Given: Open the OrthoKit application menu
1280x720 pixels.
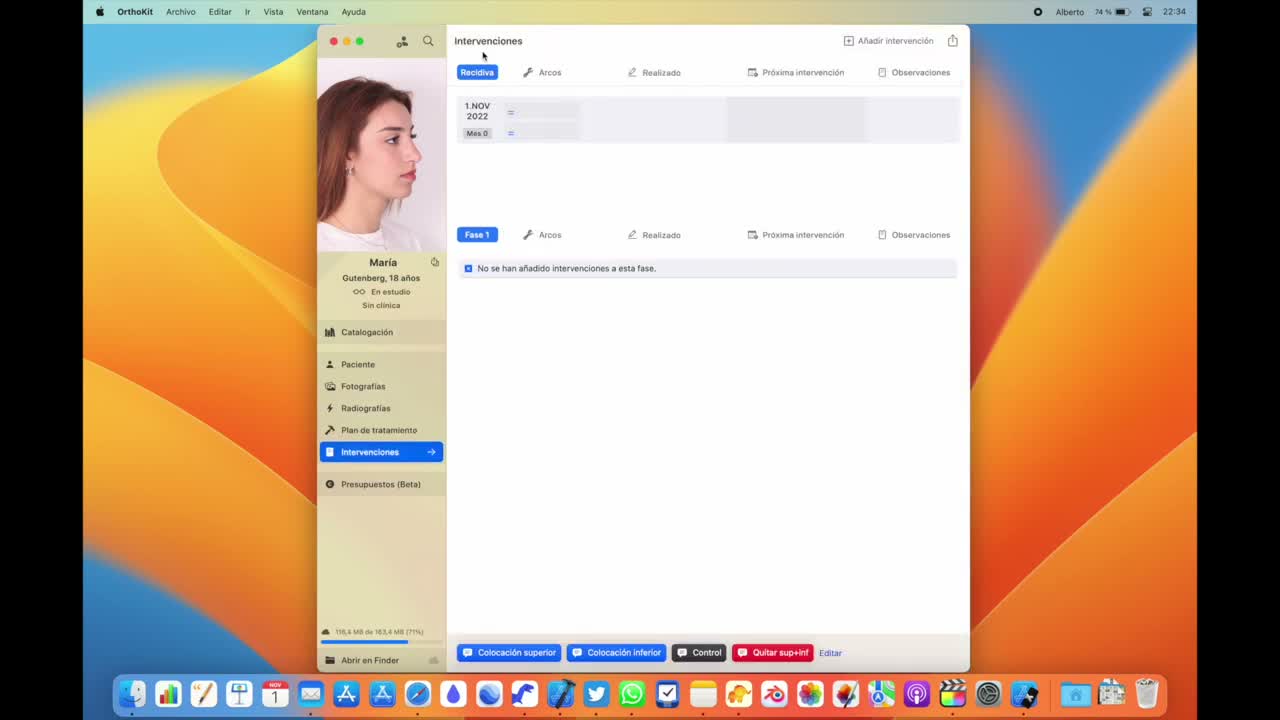Looking at the screenshot, I should [x=135, y=12].
